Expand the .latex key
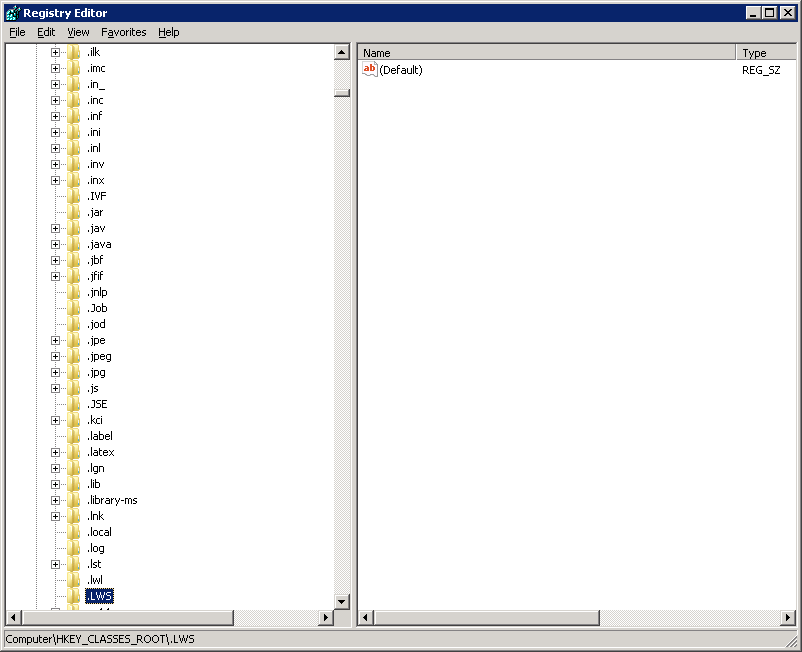 [x=55, y=452]
